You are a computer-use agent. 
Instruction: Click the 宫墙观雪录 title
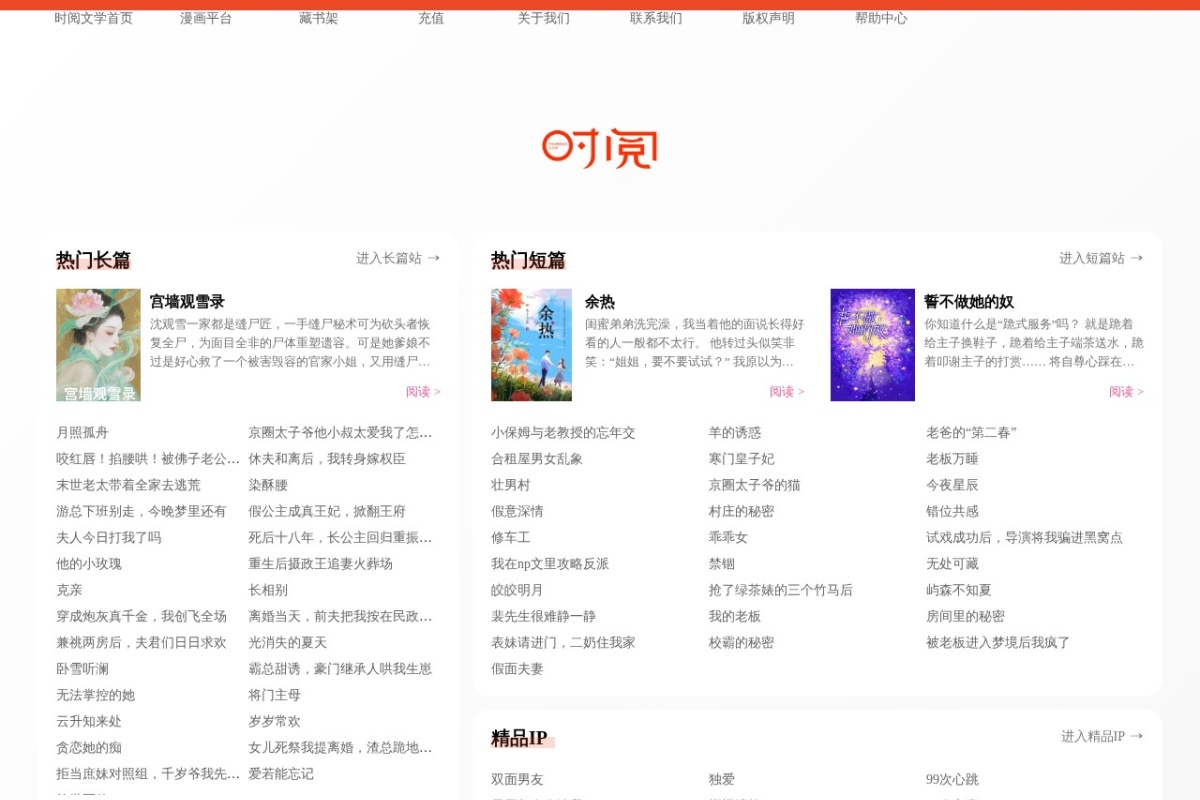(187, 301)
